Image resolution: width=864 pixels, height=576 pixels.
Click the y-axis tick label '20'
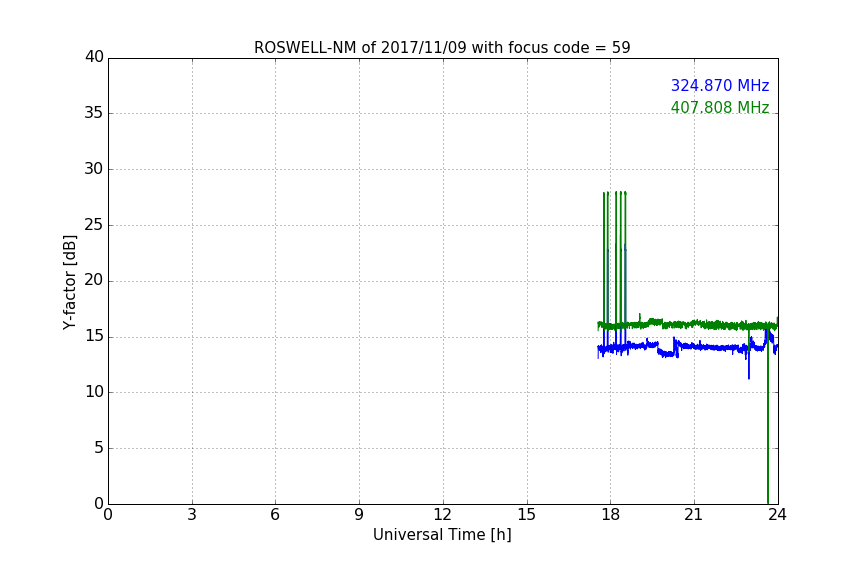(94, 280)
